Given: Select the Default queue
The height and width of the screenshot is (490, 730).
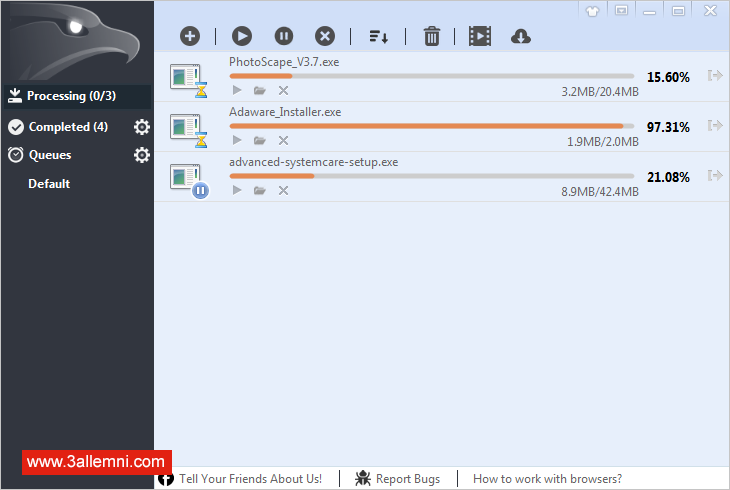Looking at the screenshot, I should click(49, 184).
